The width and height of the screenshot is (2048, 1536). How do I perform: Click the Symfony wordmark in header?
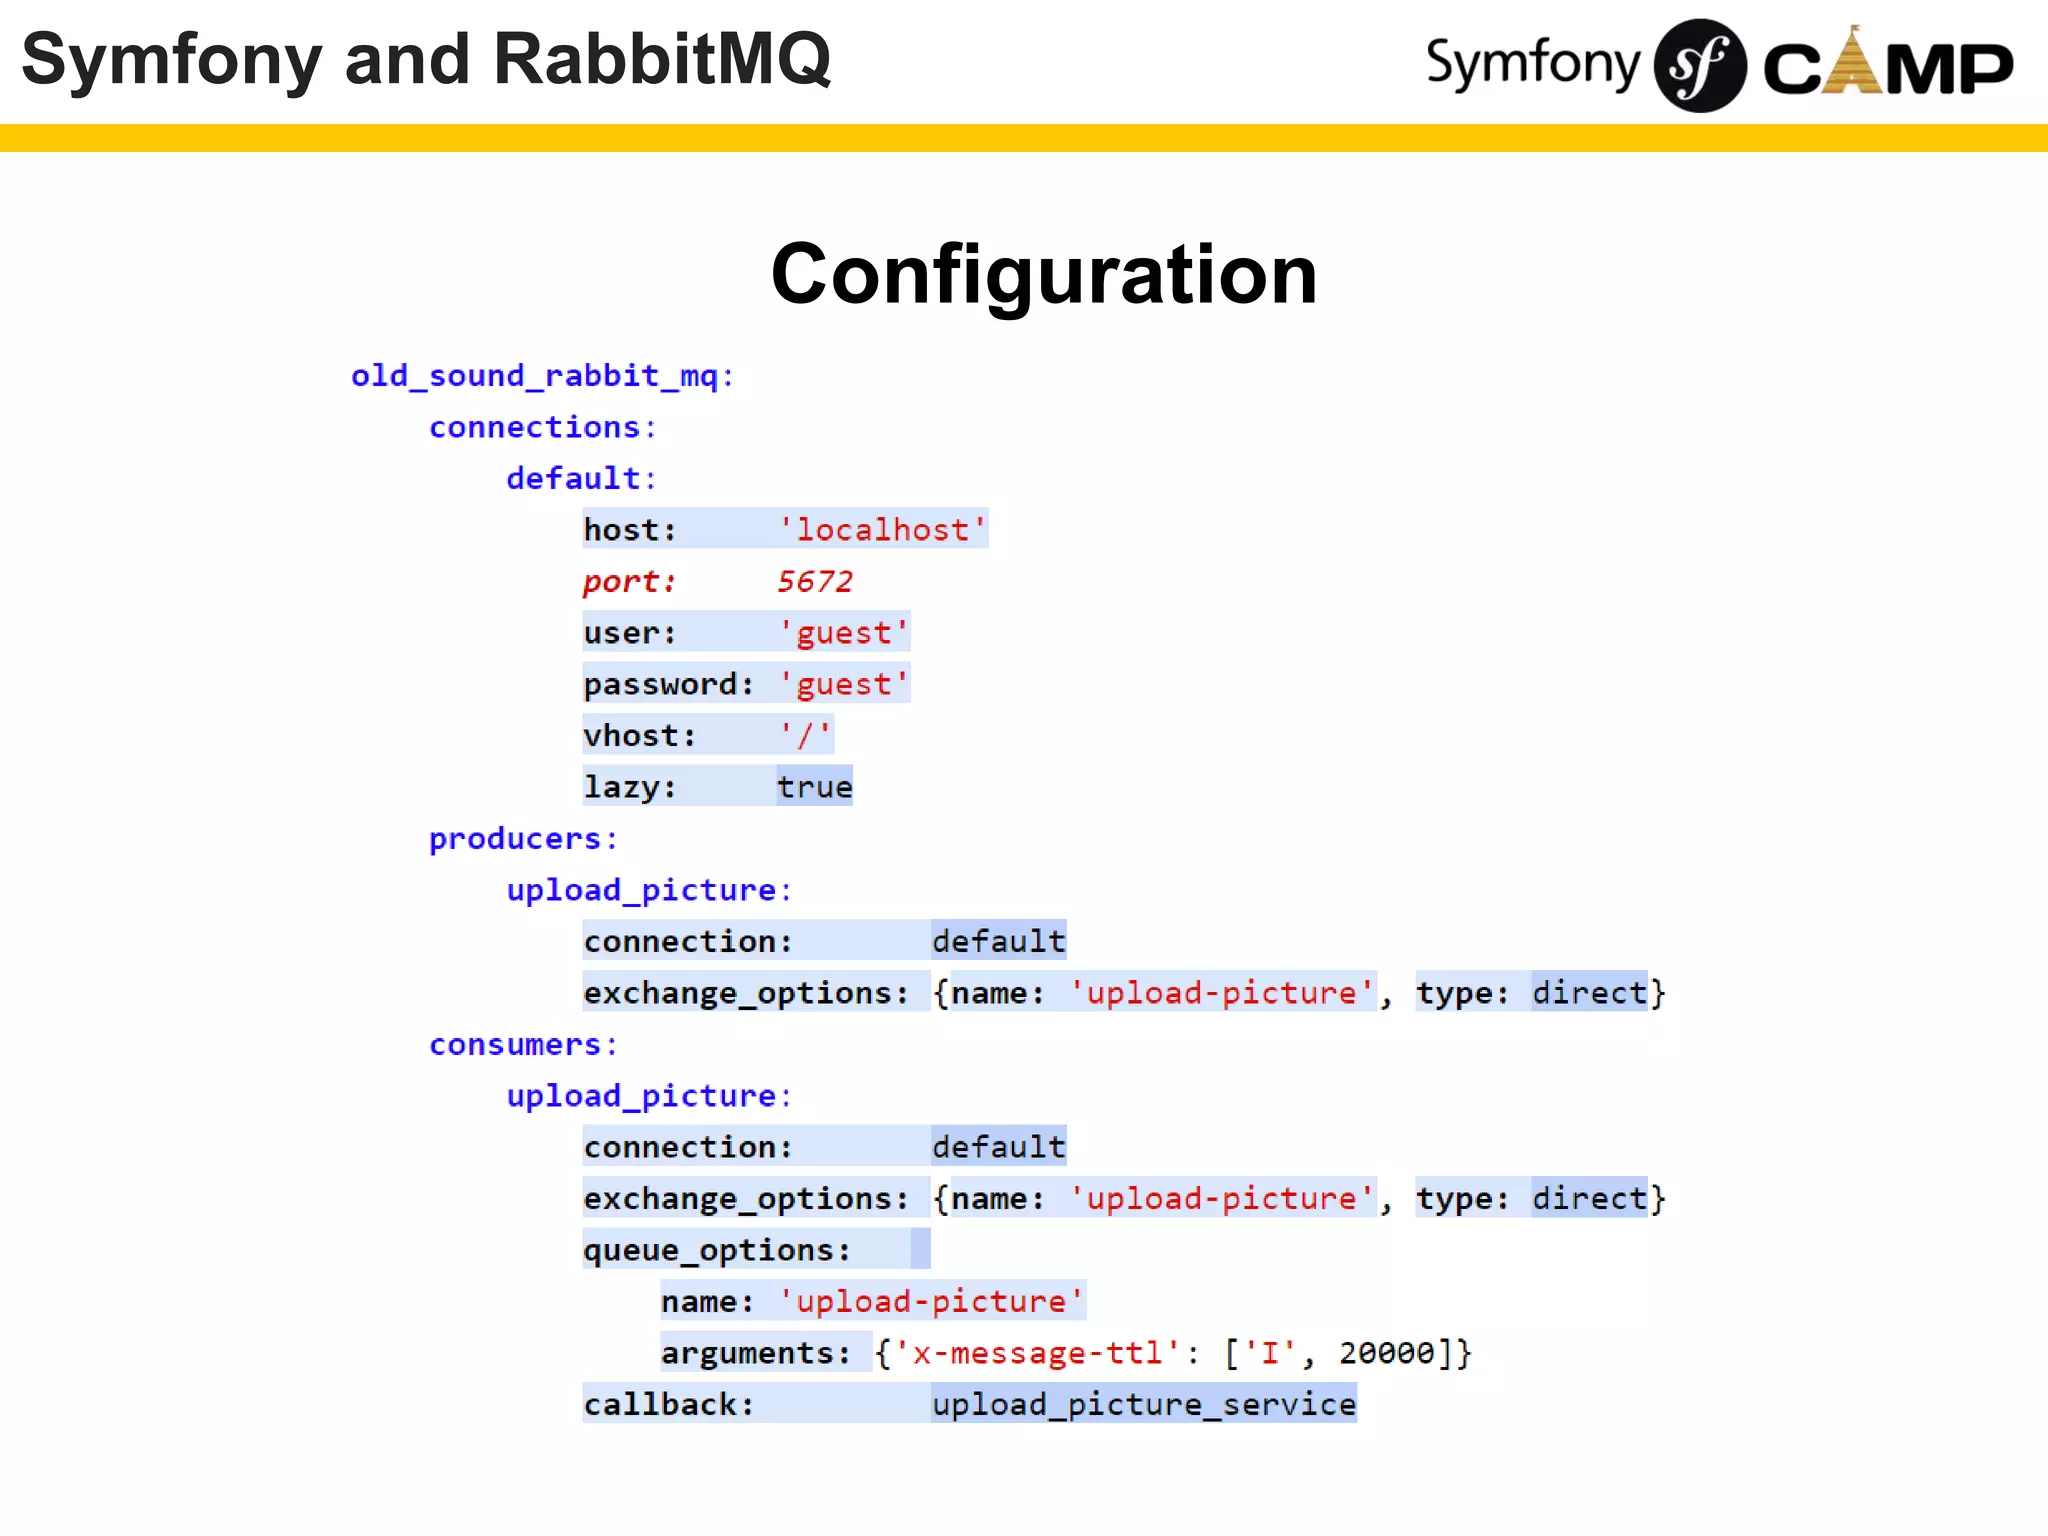click(1533, 64)
